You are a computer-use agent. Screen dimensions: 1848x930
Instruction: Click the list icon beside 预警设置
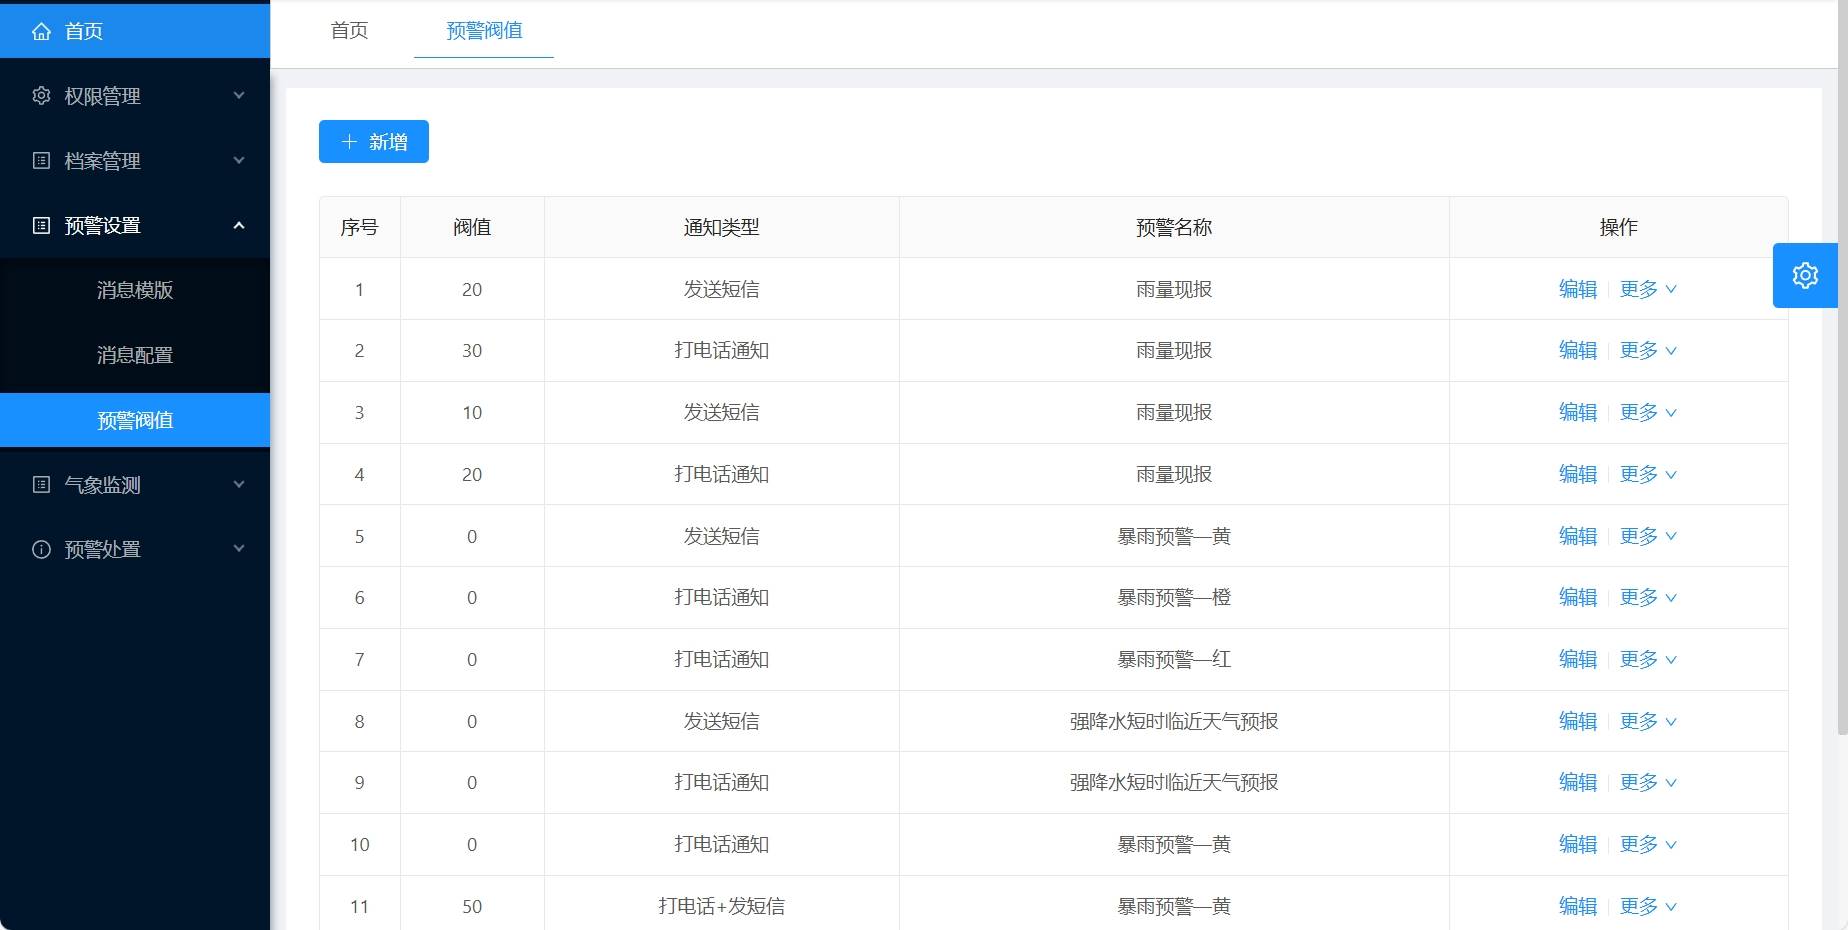point(41,226)
